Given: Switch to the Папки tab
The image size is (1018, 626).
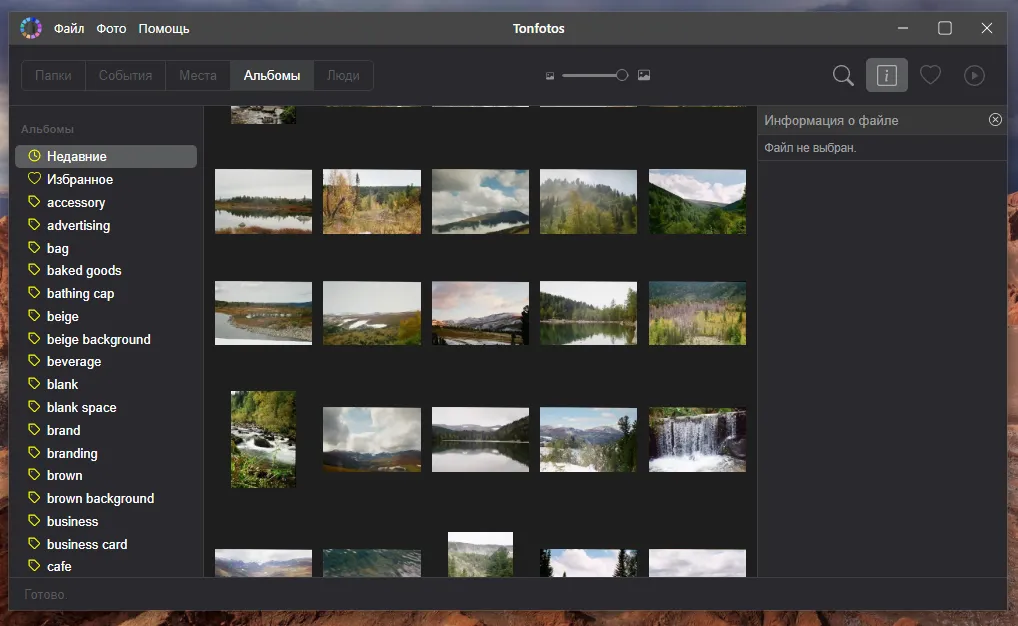Looking at the screenshot, I should [x=53, y=75].
